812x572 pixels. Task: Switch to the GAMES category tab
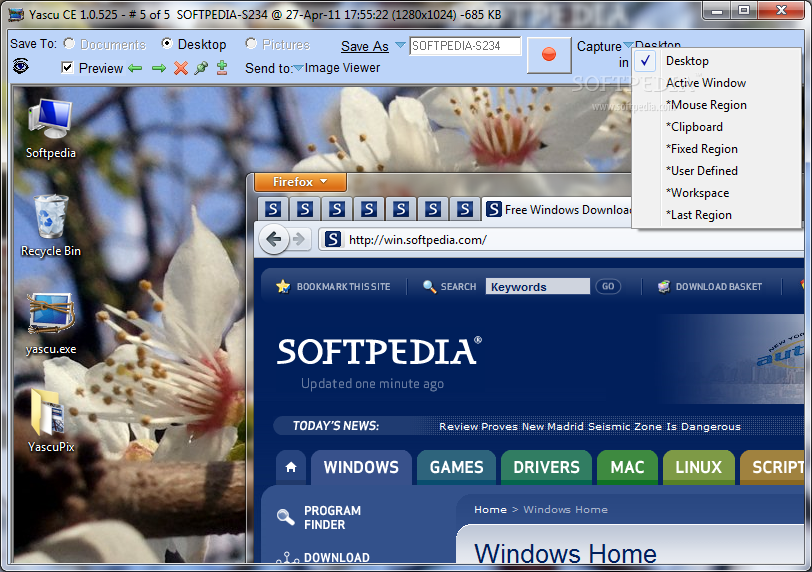[x=456, y=467]
